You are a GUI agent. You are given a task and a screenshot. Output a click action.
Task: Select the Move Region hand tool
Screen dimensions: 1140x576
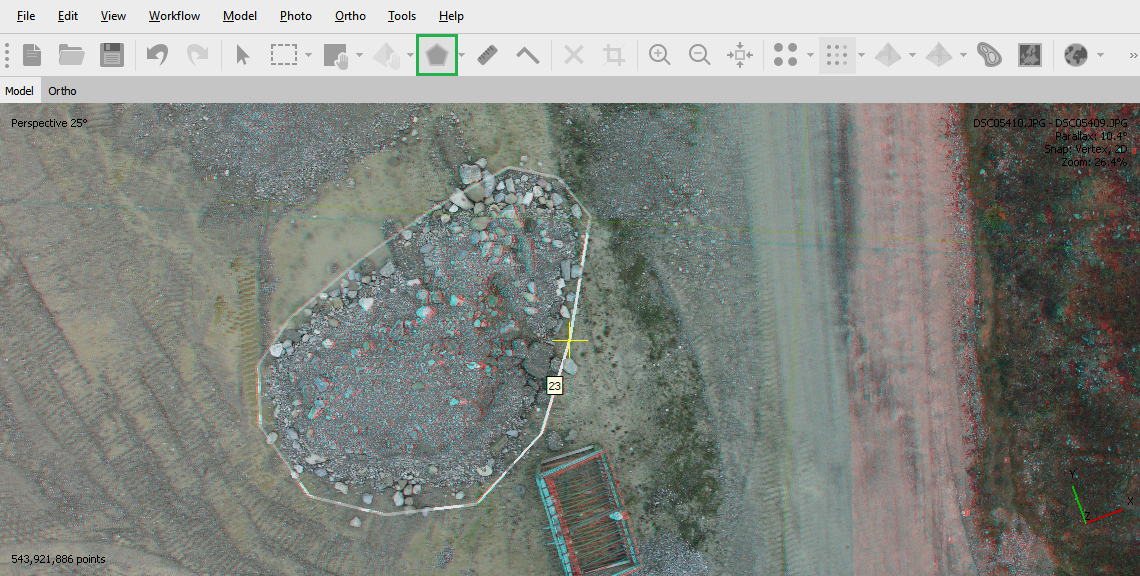[335, 55]
